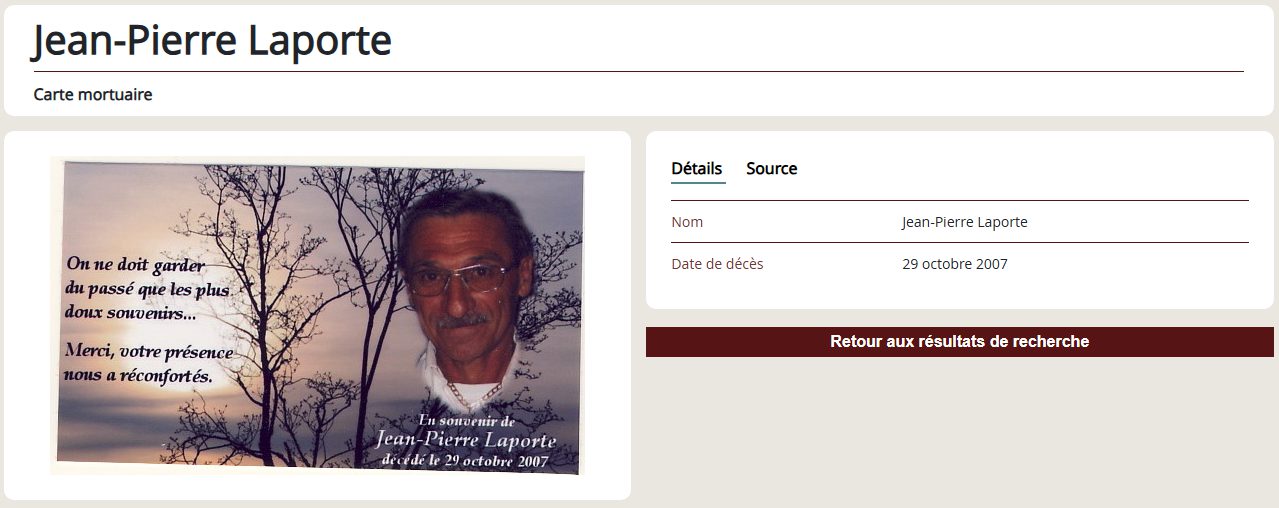Click the eyeglasses in the portrait

(462, 278)
